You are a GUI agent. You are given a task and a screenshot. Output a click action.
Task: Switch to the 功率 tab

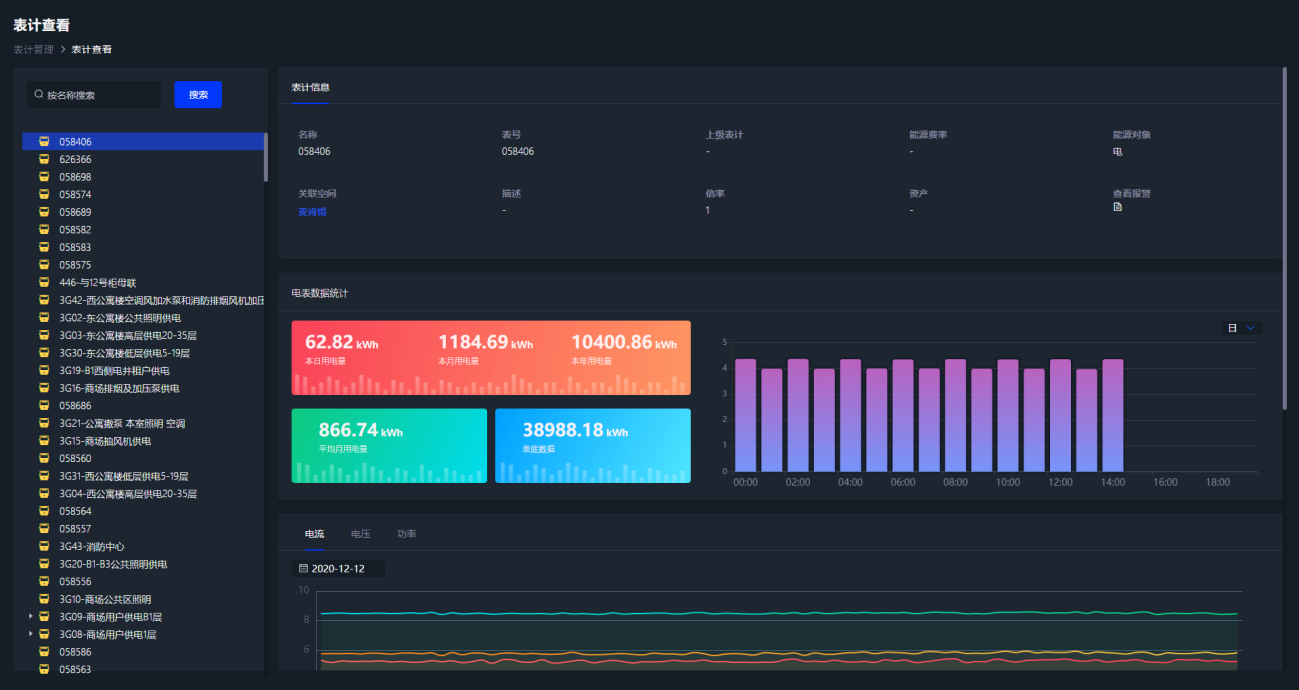click(x=406, y=534)
